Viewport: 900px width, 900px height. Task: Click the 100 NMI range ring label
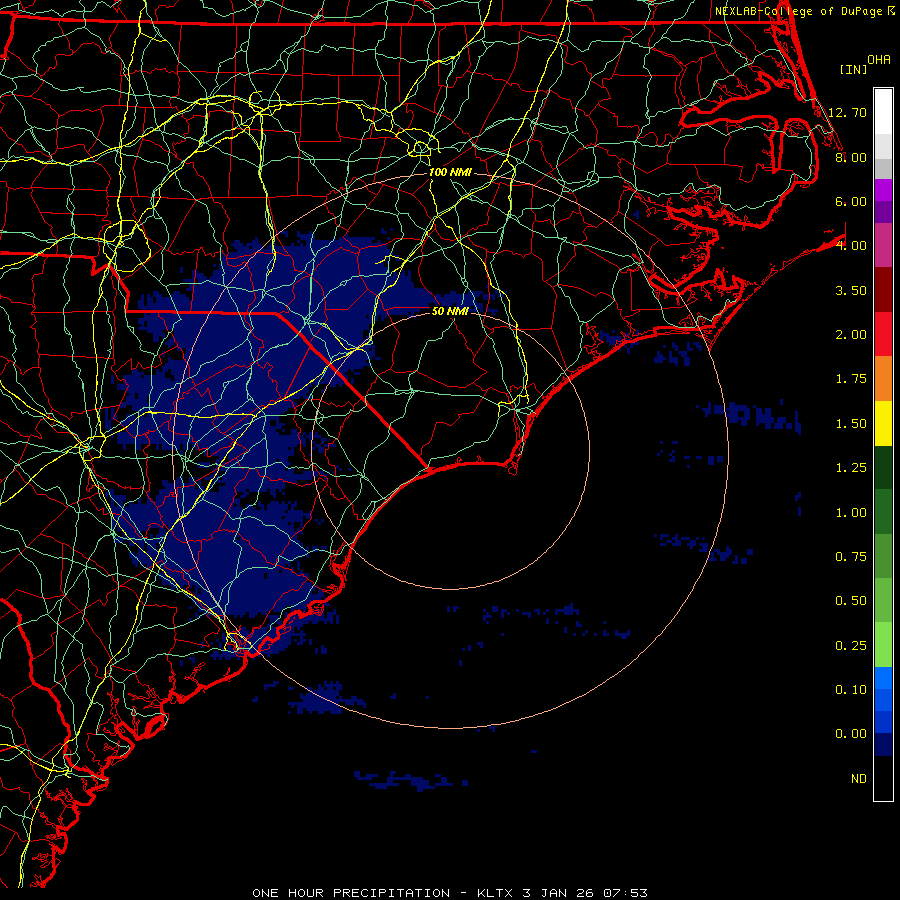450,172
